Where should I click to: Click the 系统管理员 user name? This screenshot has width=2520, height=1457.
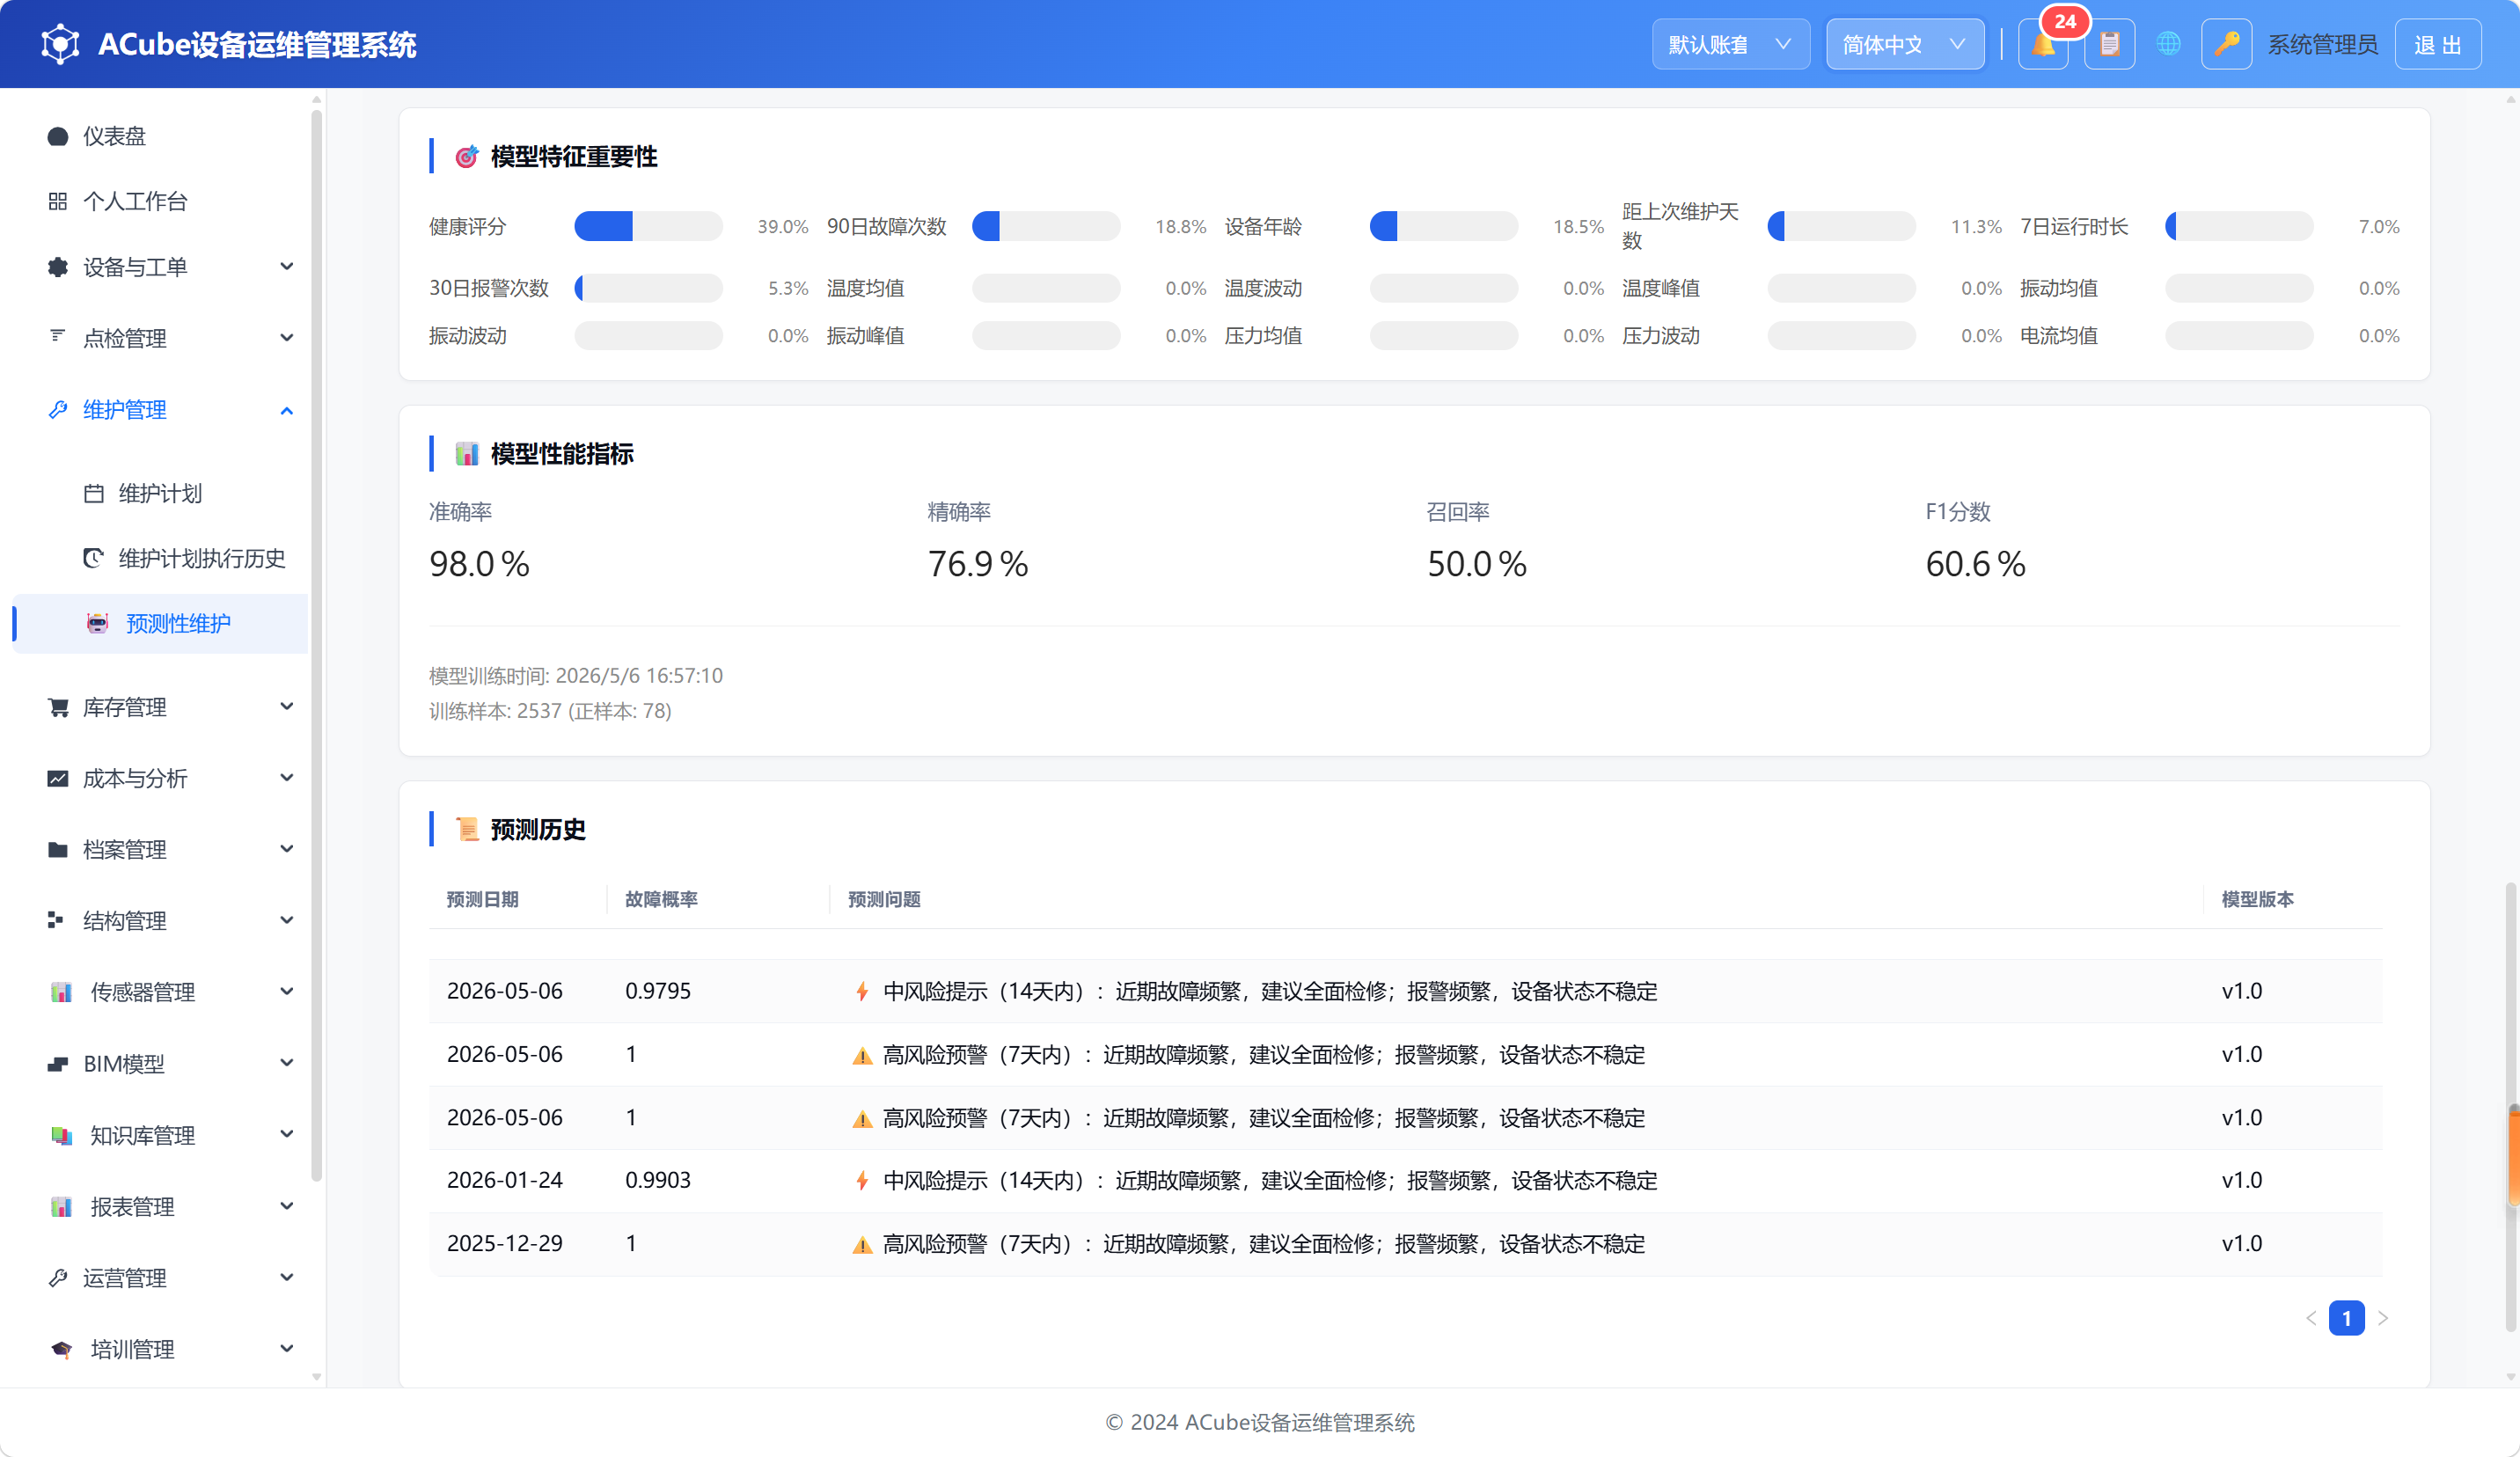[x=2322, y=45]
